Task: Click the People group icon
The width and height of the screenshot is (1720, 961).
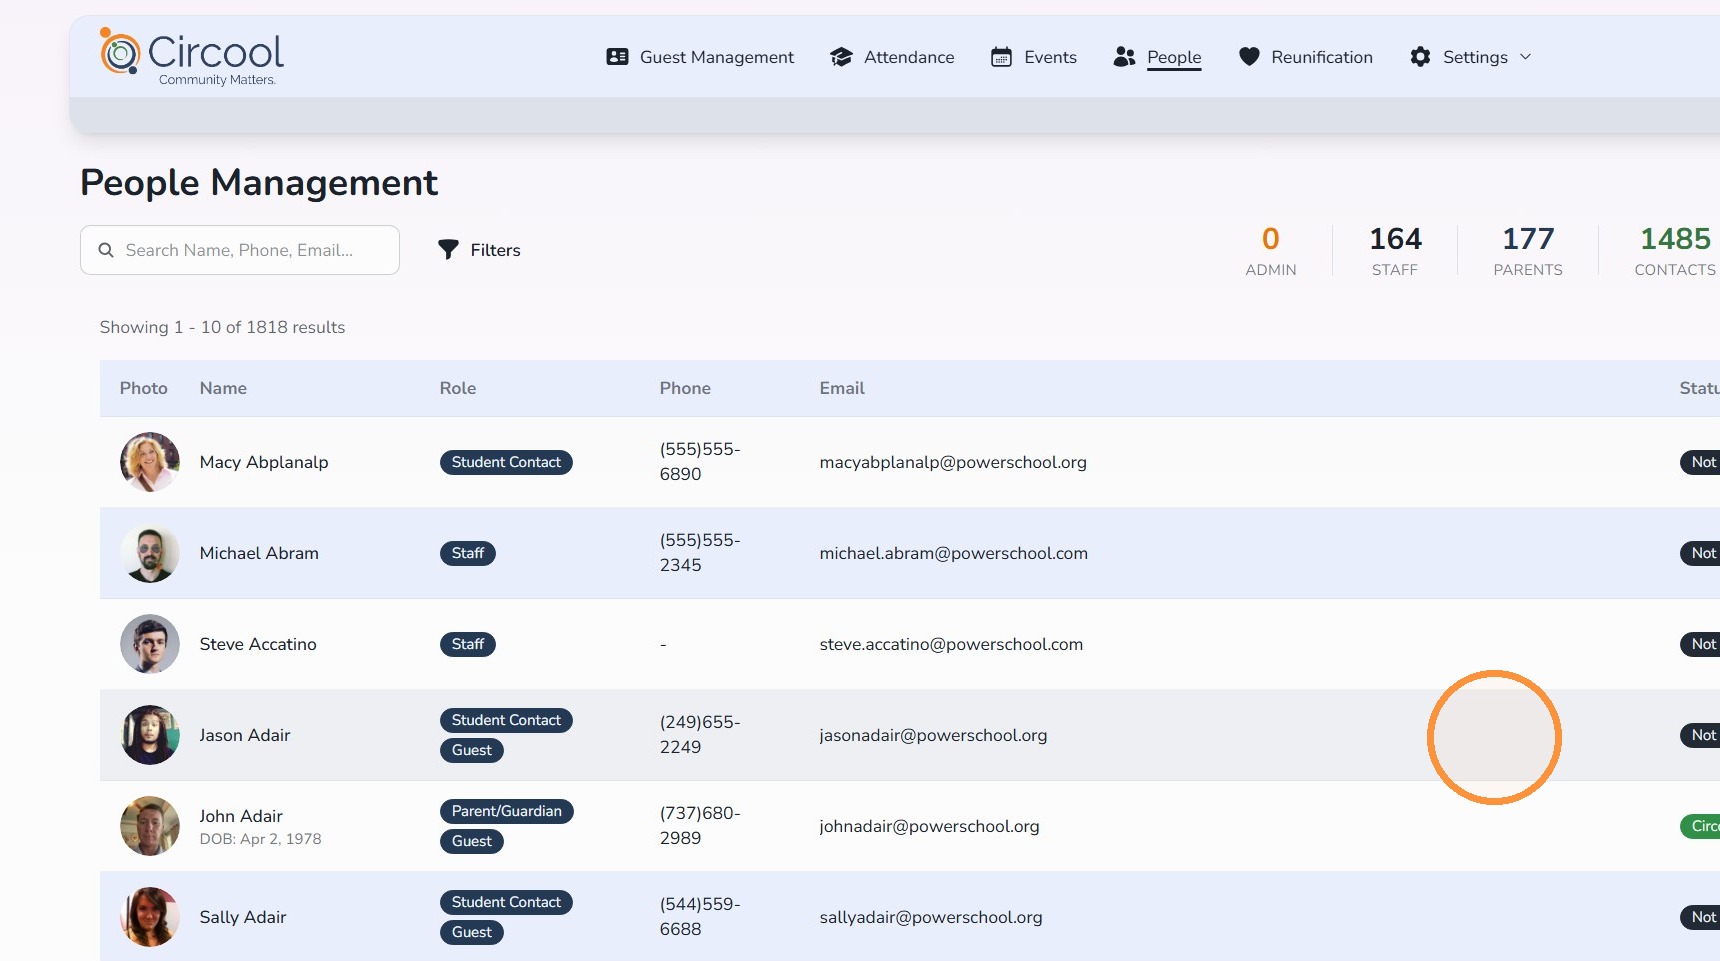Action: tap(1124, 57)
